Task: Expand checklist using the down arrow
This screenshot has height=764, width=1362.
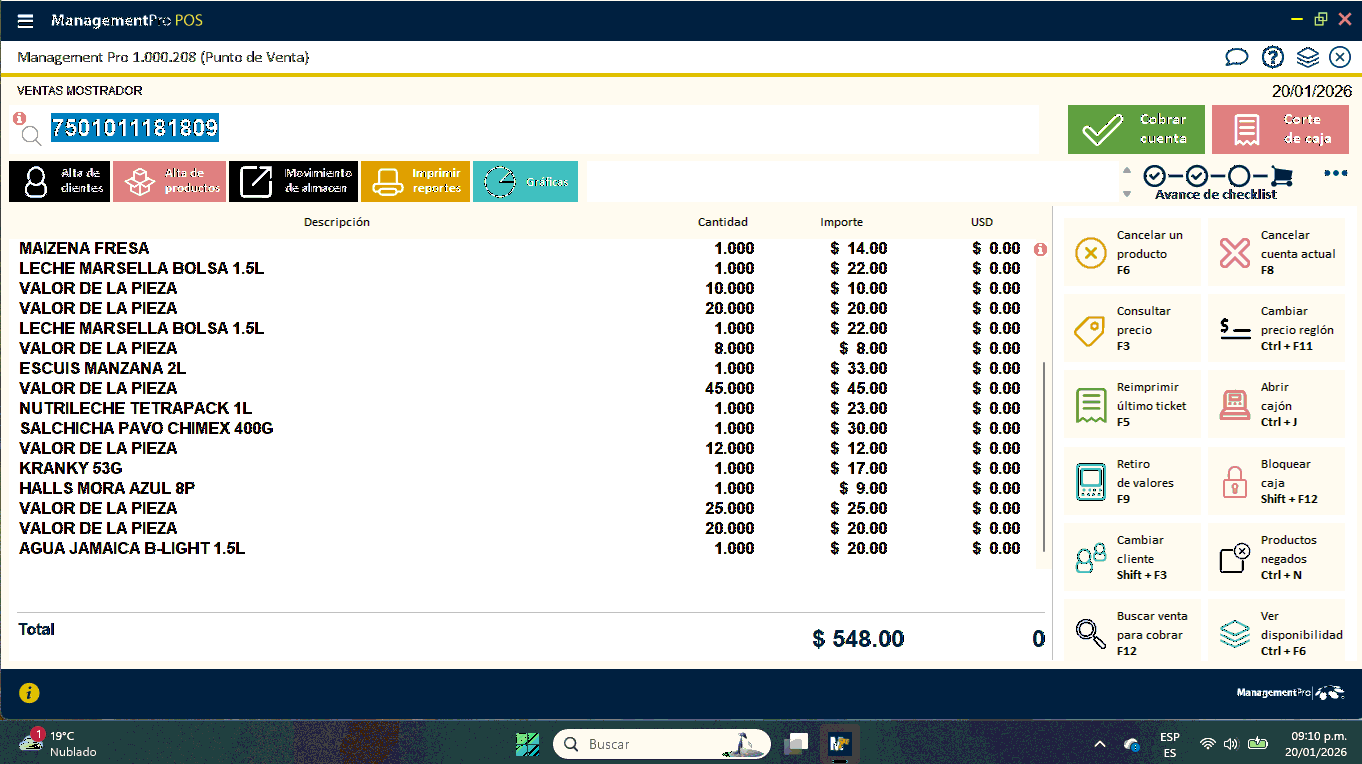Action: [1127, 194]
